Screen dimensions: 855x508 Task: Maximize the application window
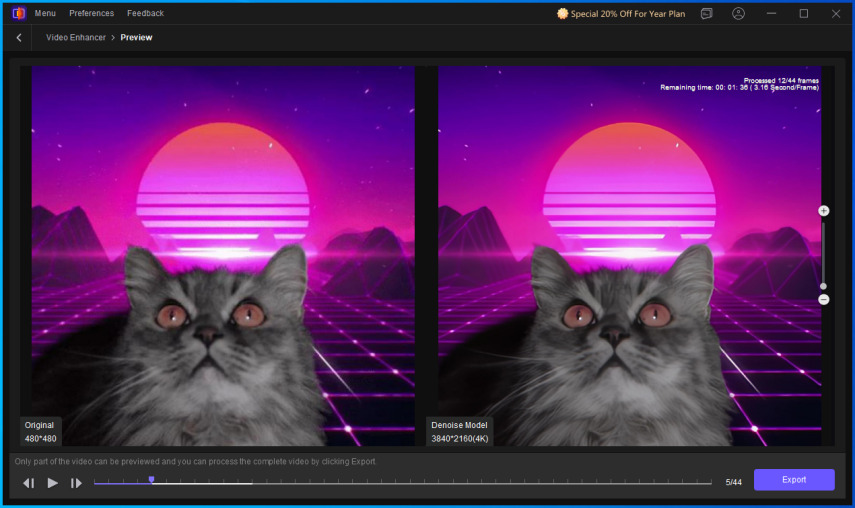click(x=804, y=14)
